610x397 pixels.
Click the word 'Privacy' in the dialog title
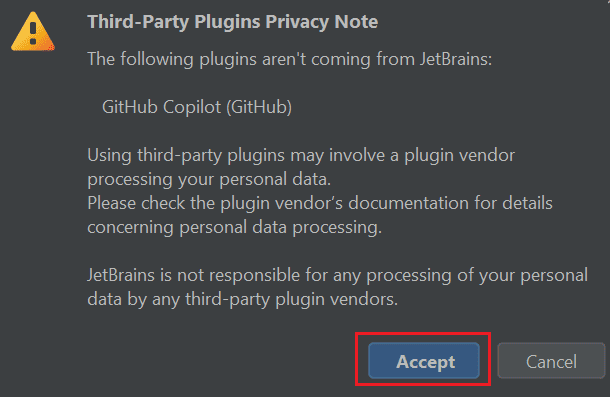(x=297, y=21)
